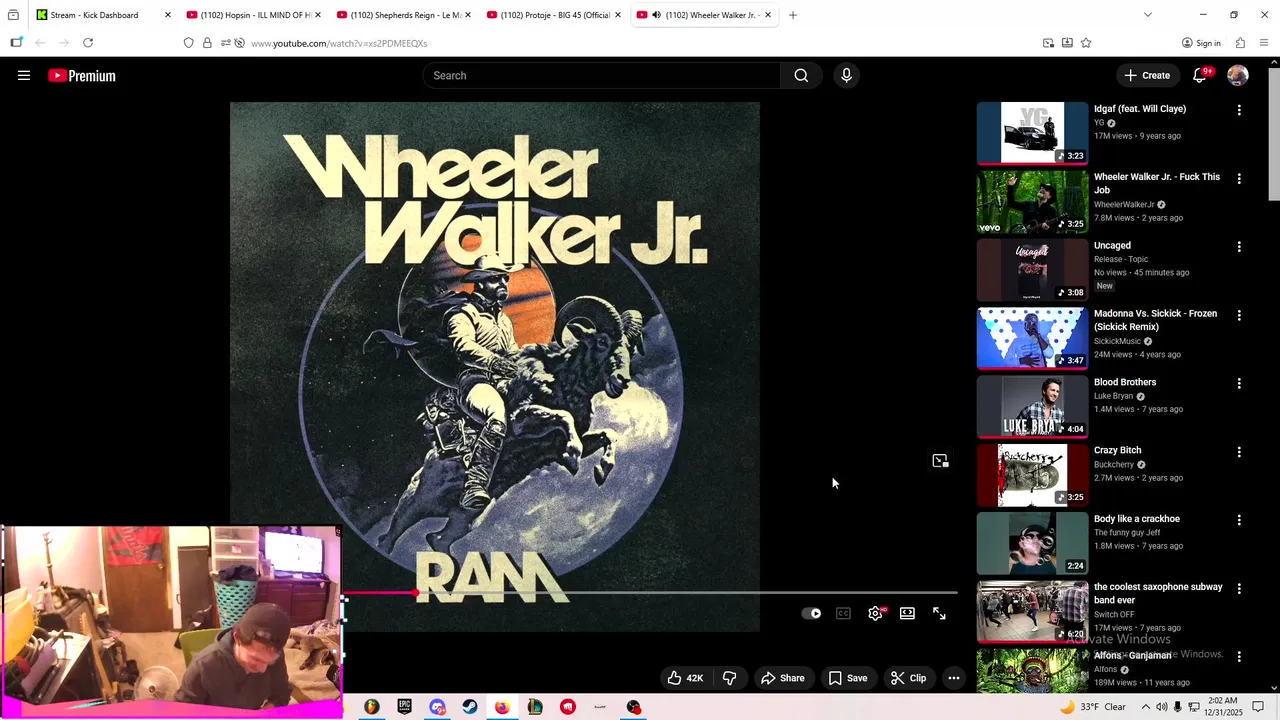Open options for Madonna Frozen remix video
1280x720 pixels.
click(x=1239, y=315)
